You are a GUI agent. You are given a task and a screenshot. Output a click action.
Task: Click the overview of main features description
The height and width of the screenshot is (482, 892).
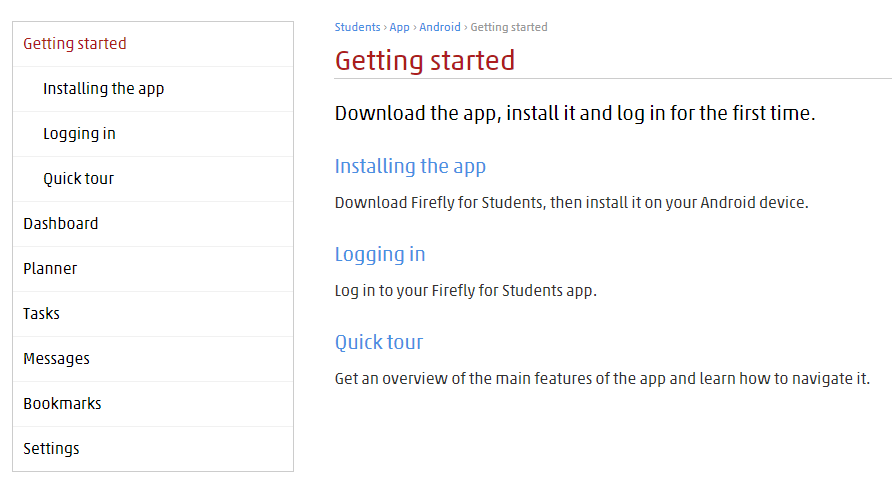tap(602, 378)
